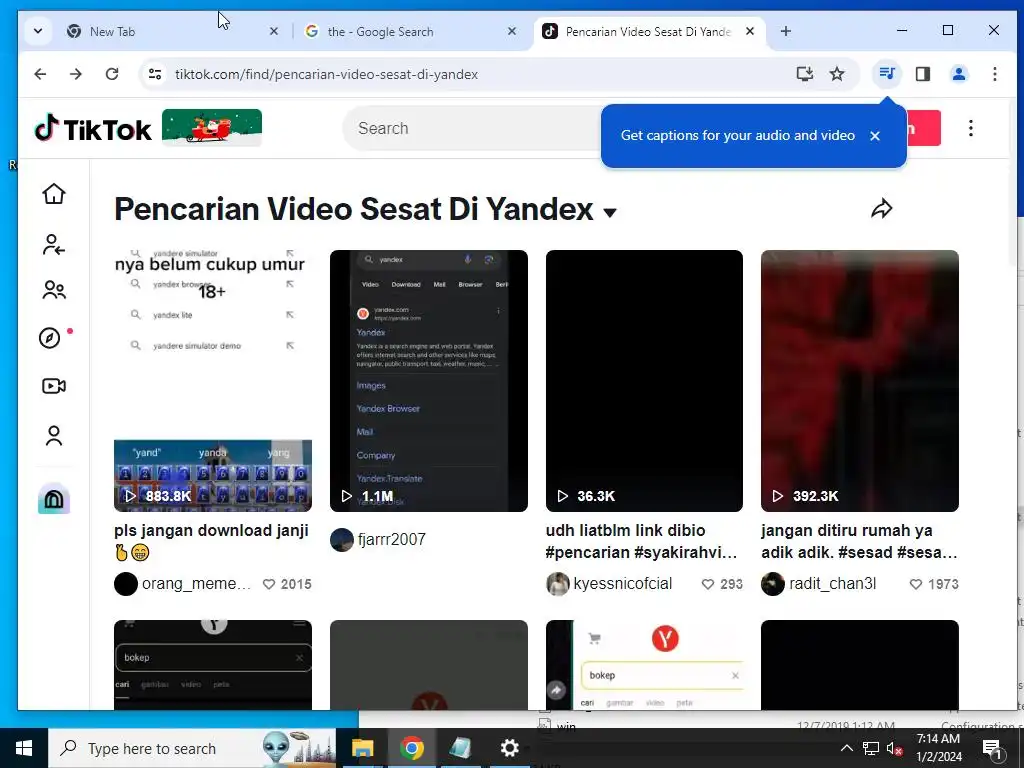Open the LIVE camera sidebar icon
This screenshot has width=1024, height=768.
(54, 386)
